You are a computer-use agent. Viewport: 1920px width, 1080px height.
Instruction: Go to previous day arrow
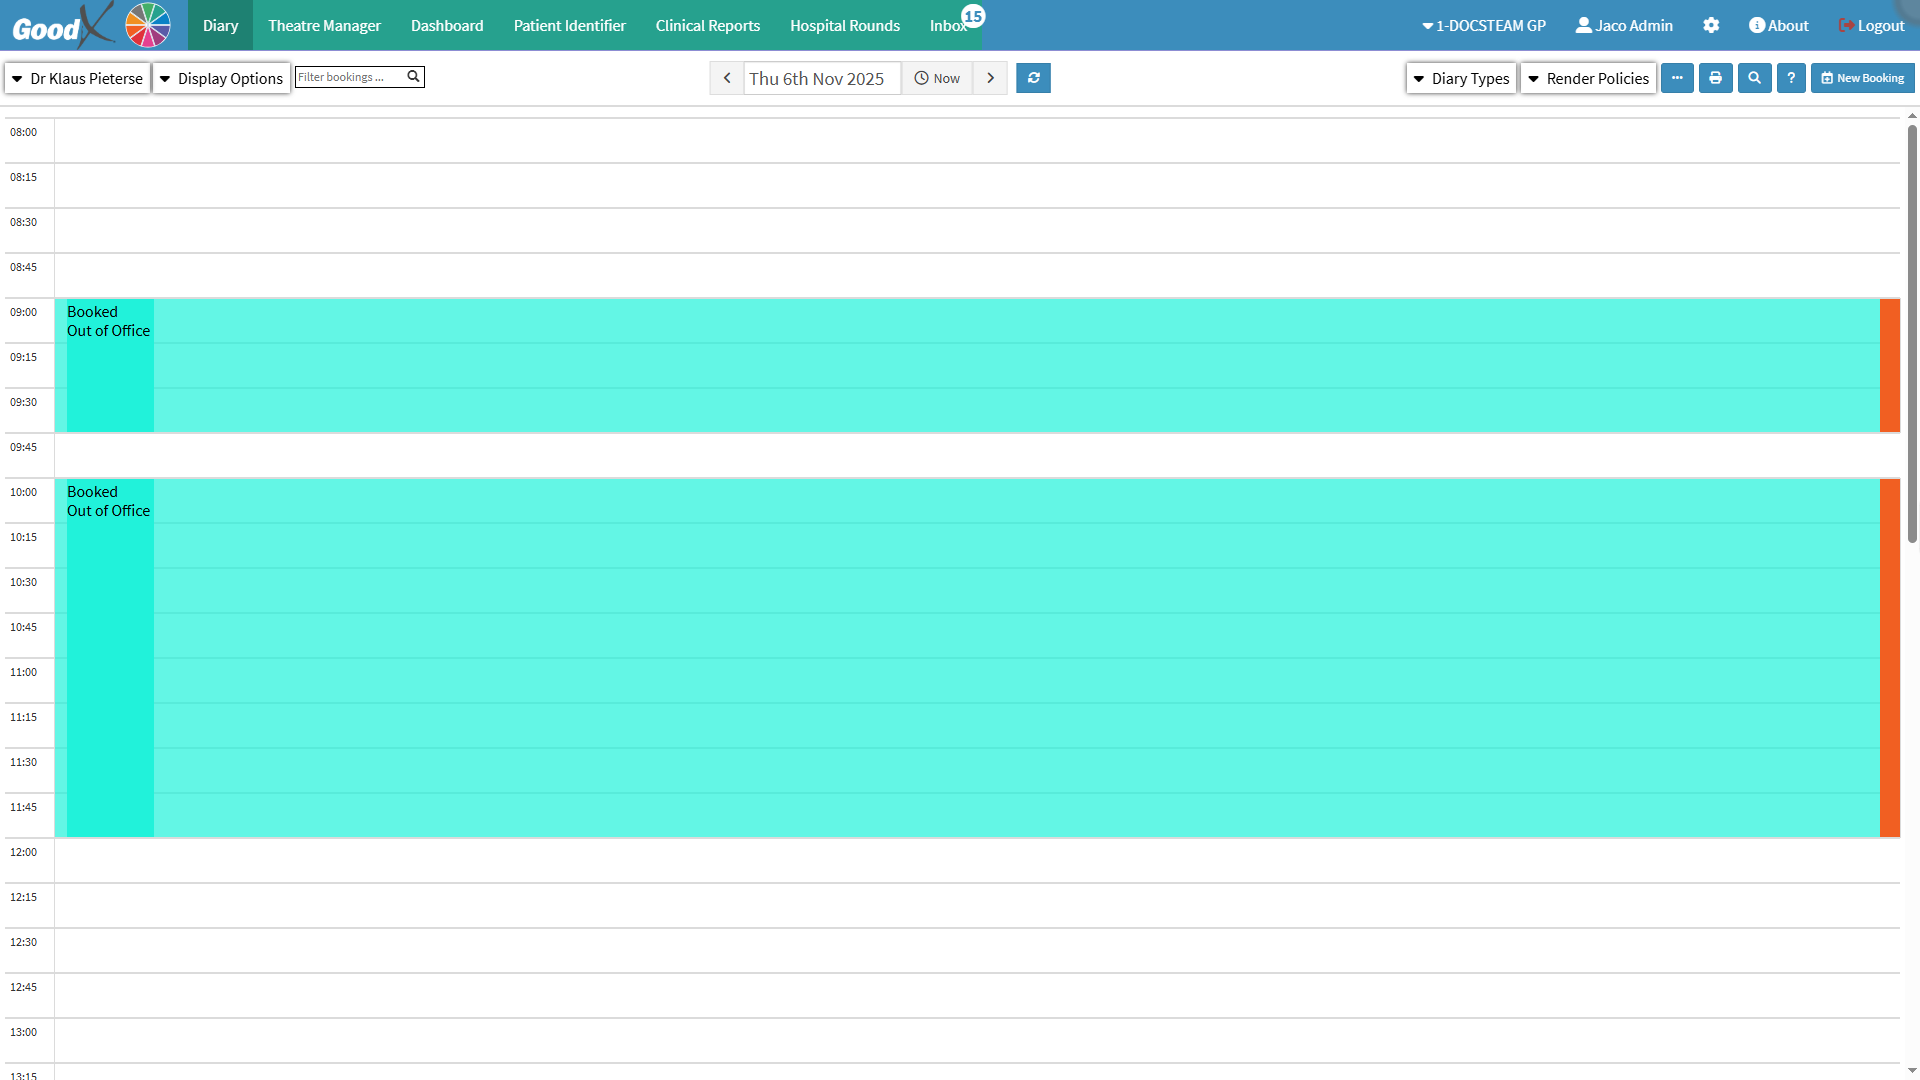point(727,78)
